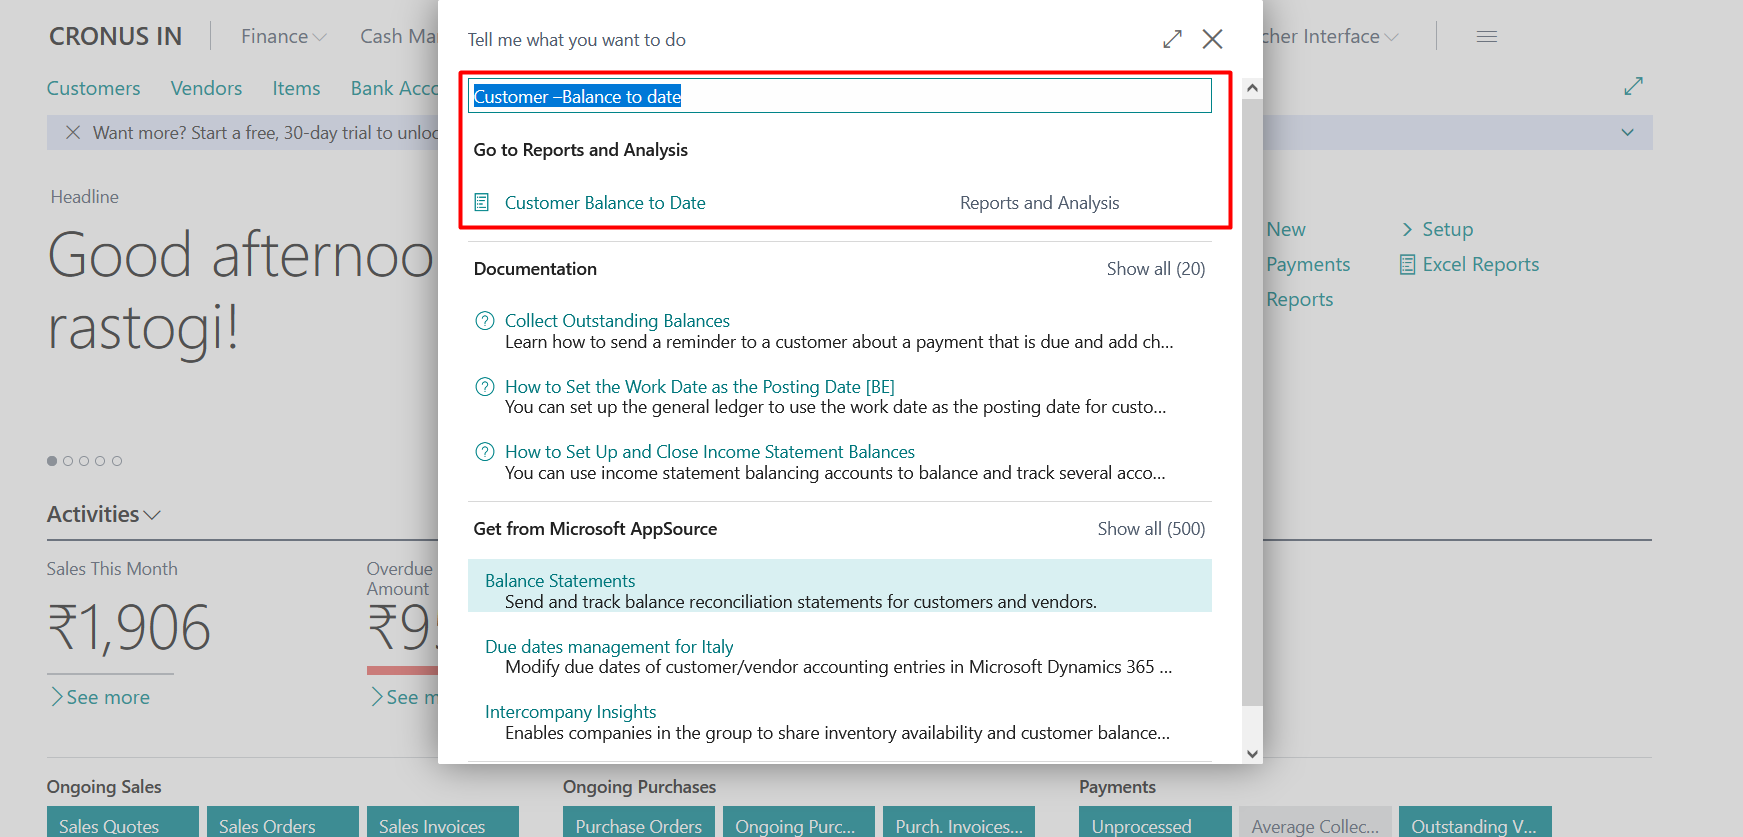Open Collect Outstanding Balances documentation

[x=617, y=321]
